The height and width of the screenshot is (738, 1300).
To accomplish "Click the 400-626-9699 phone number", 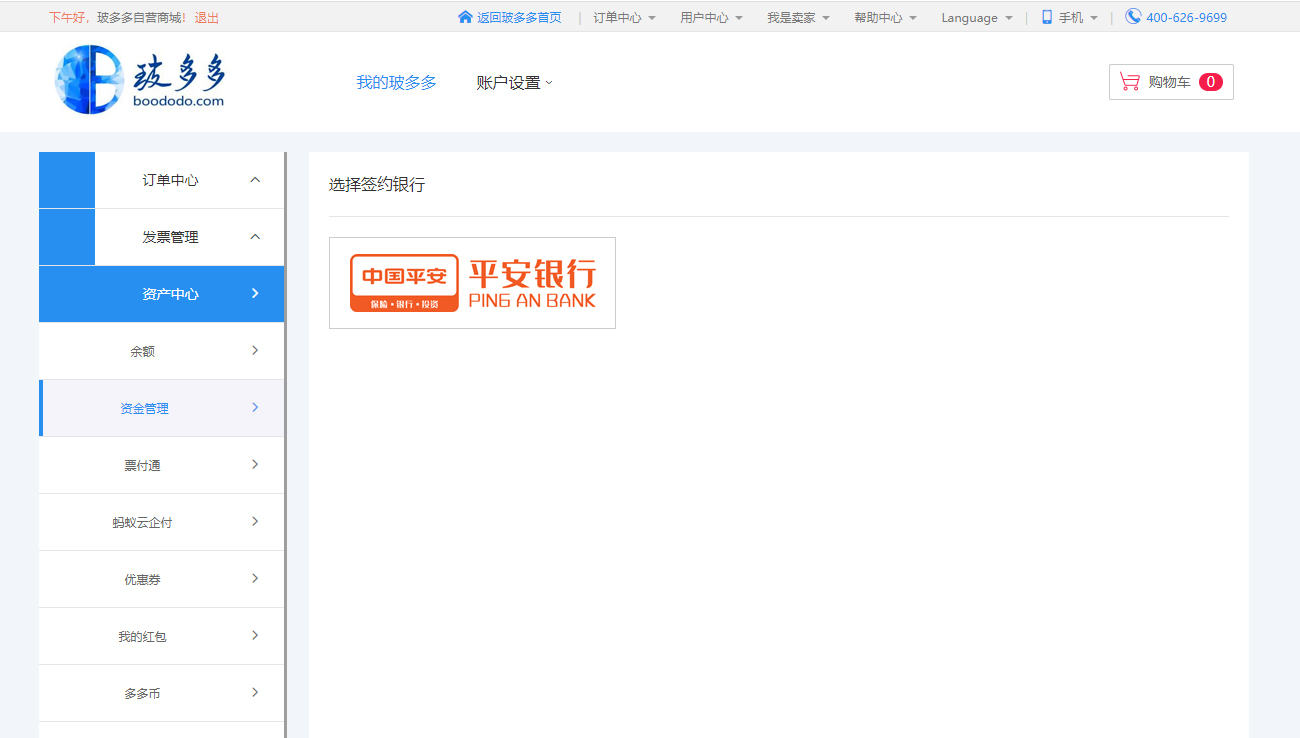I will tap(1186, 18).
